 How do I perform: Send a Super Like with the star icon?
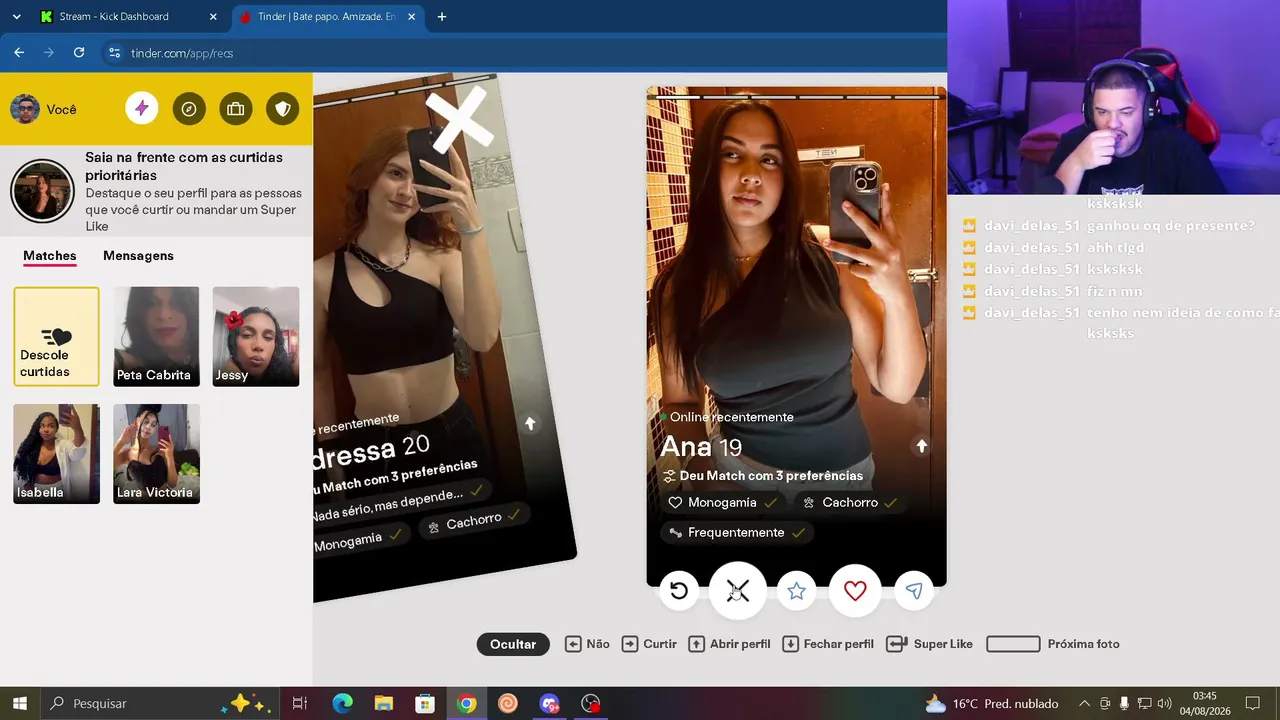[x=796, y=591]
